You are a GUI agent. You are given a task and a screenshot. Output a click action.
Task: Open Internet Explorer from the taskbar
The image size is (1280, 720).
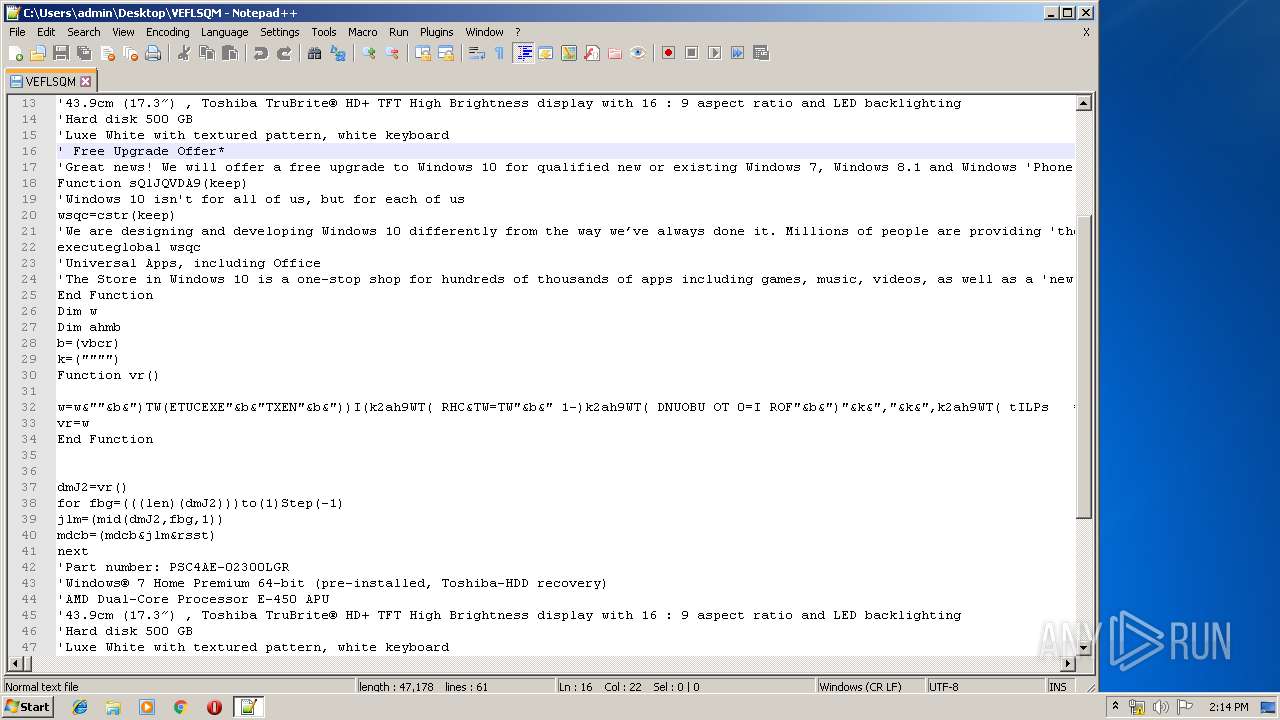80,707
